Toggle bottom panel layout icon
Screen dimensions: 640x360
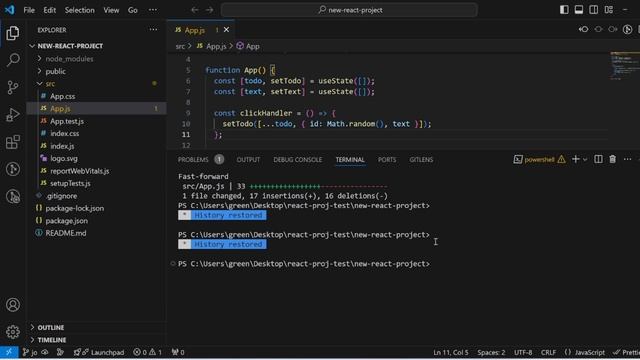pyautogui.click(x=579, y=9)
